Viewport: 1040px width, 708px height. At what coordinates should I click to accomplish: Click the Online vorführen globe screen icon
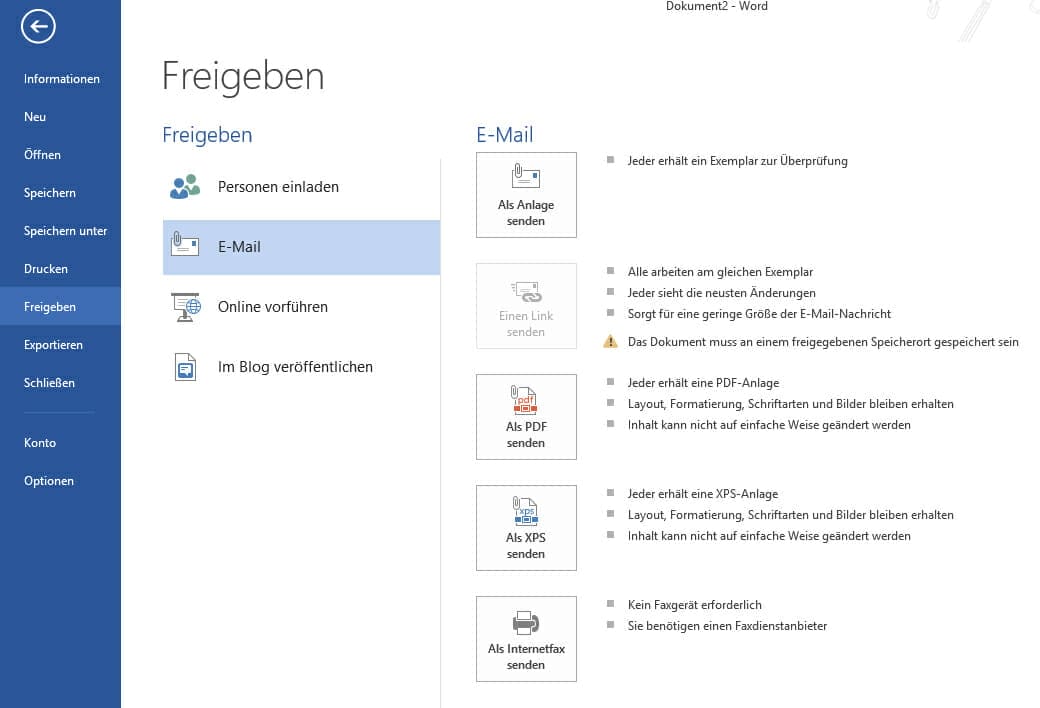186,307
